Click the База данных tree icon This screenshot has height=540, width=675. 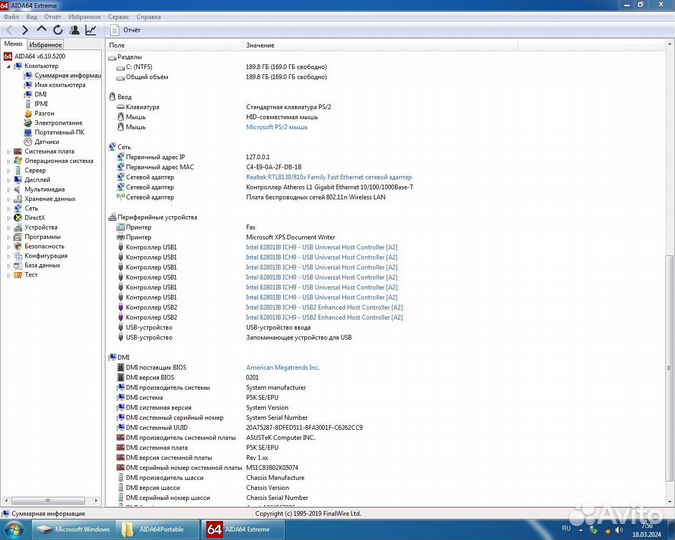pyautogui.click(x=18, y=265)
